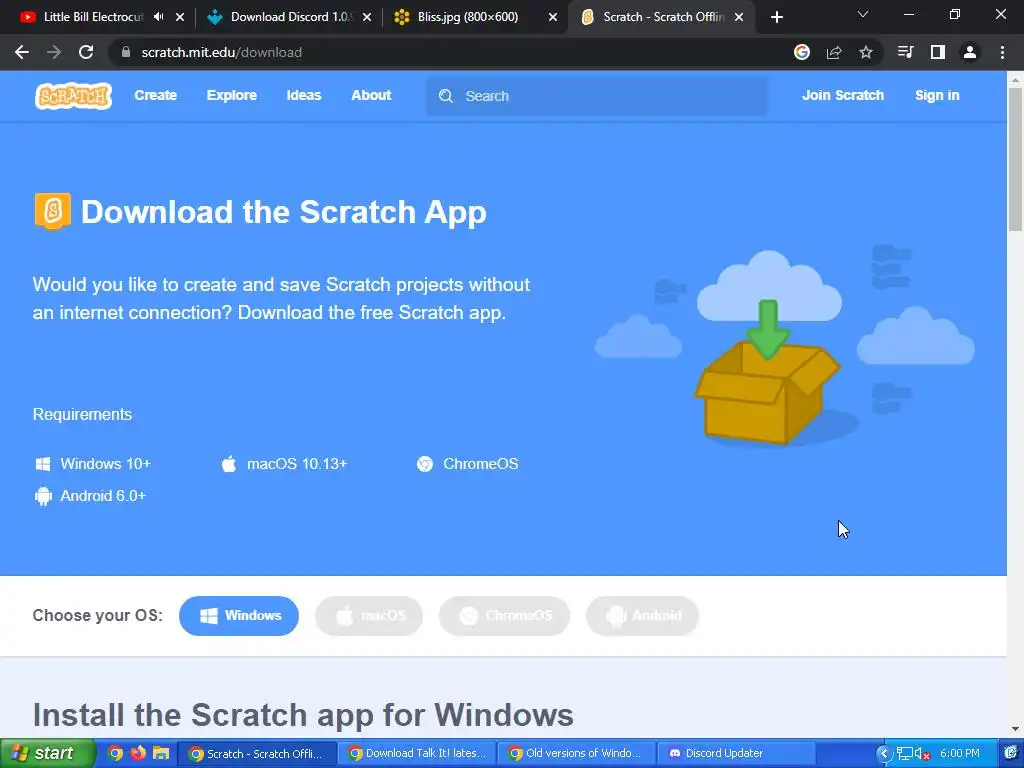Open Old versions of Windows taskbar window

577,754
